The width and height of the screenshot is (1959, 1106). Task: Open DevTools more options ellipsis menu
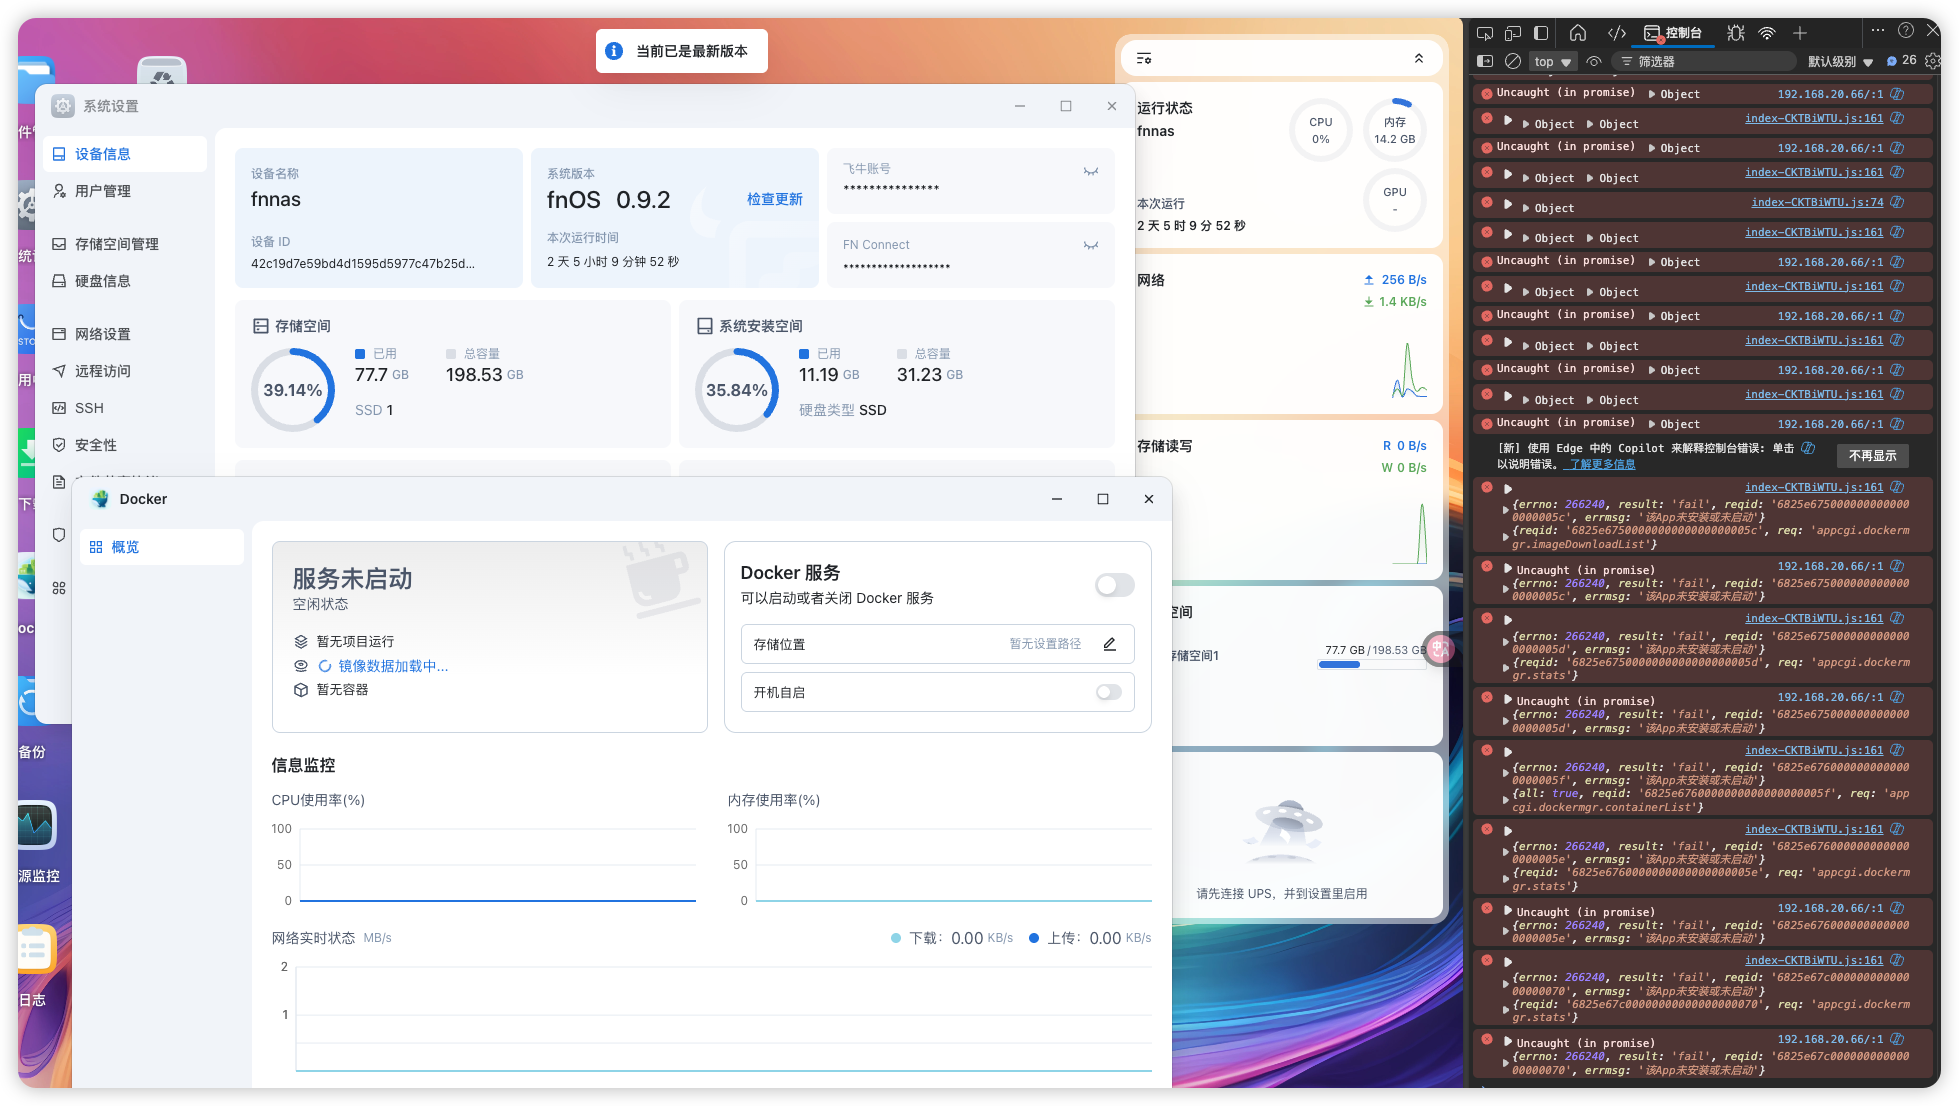[1878, 30]
